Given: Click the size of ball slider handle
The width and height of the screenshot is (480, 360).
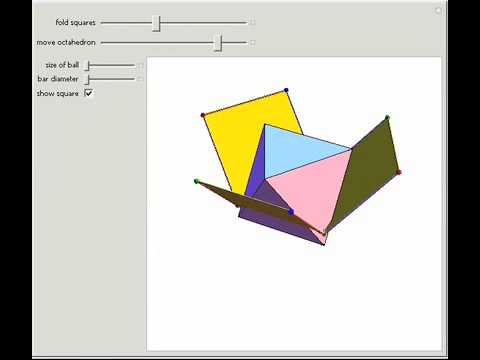Looking at the screenshot, I should pos(87,66).
